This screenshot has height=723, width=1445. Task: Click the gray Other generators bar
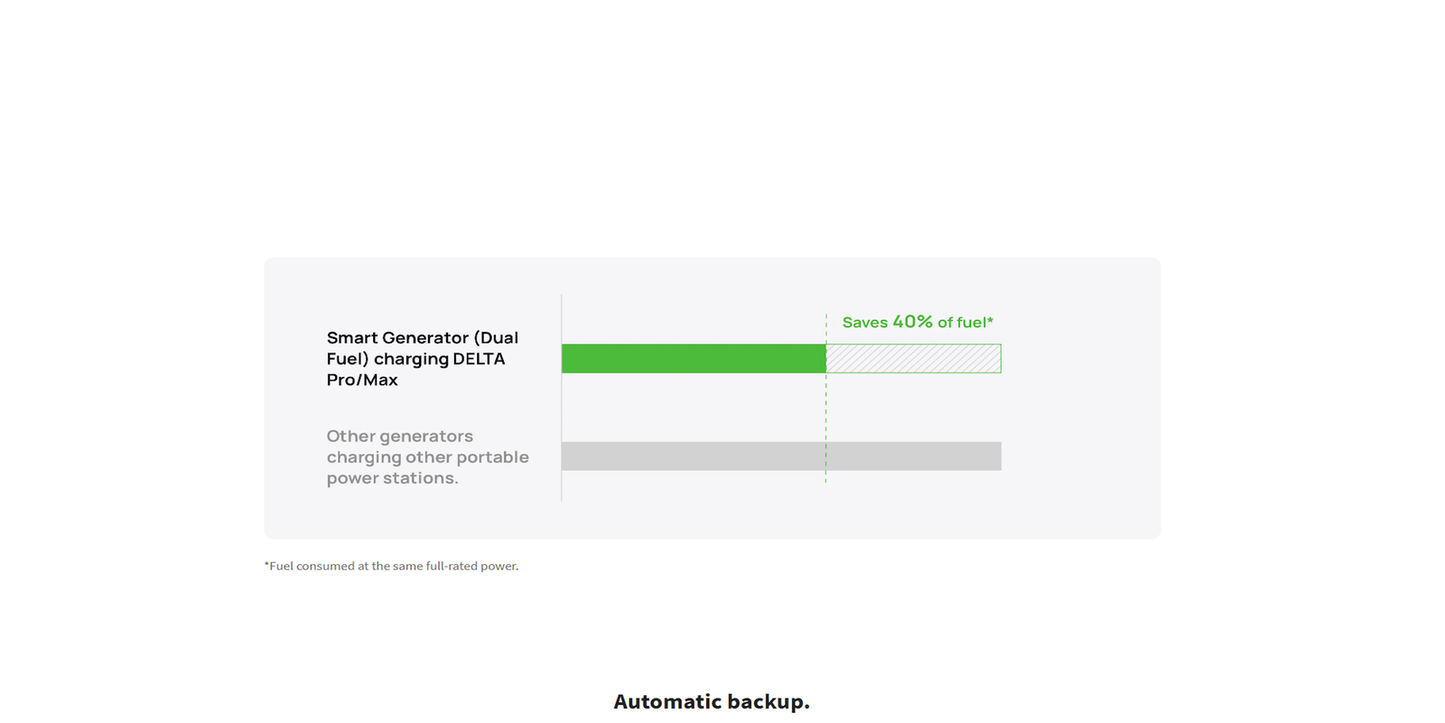point(781,456)
